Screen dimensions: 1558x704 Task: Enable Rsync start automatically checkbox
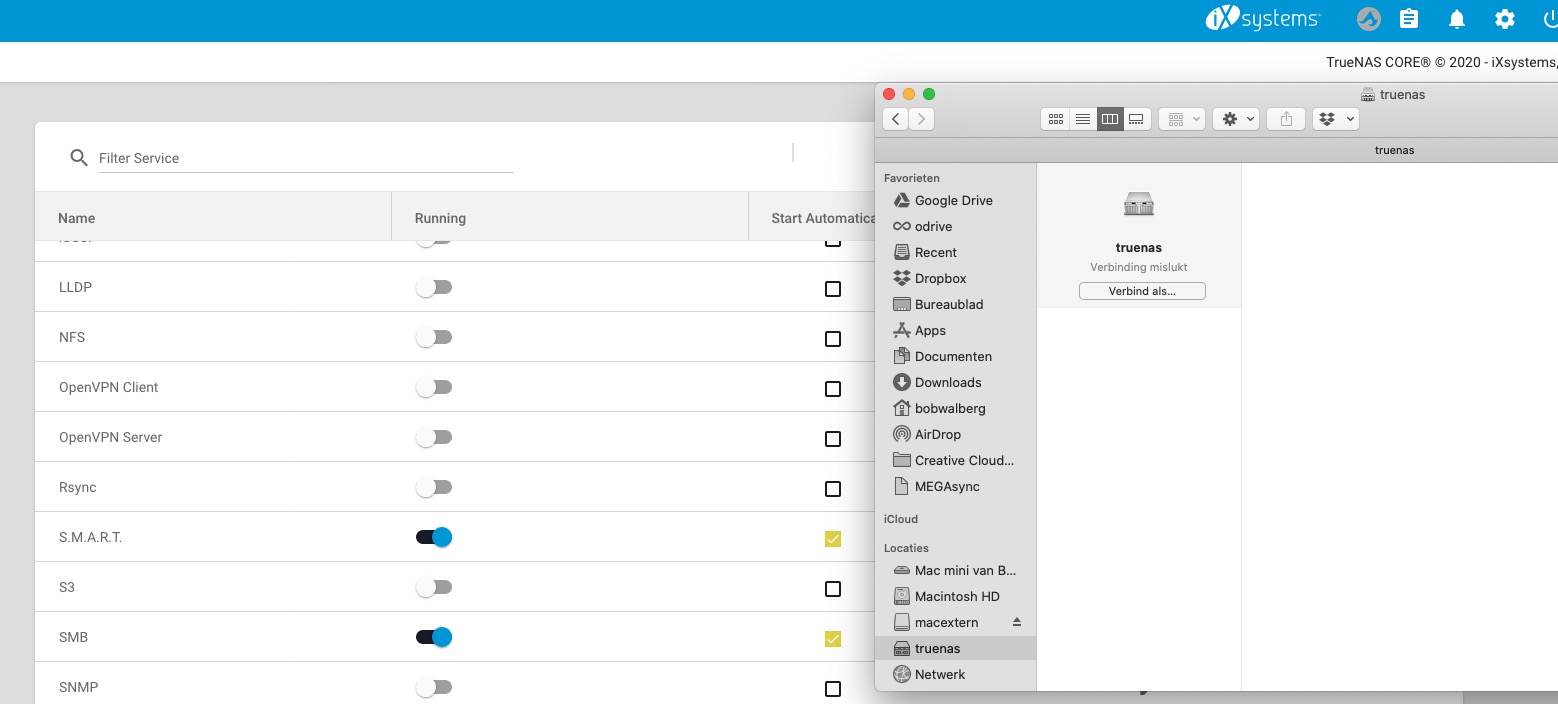point(833,489)
